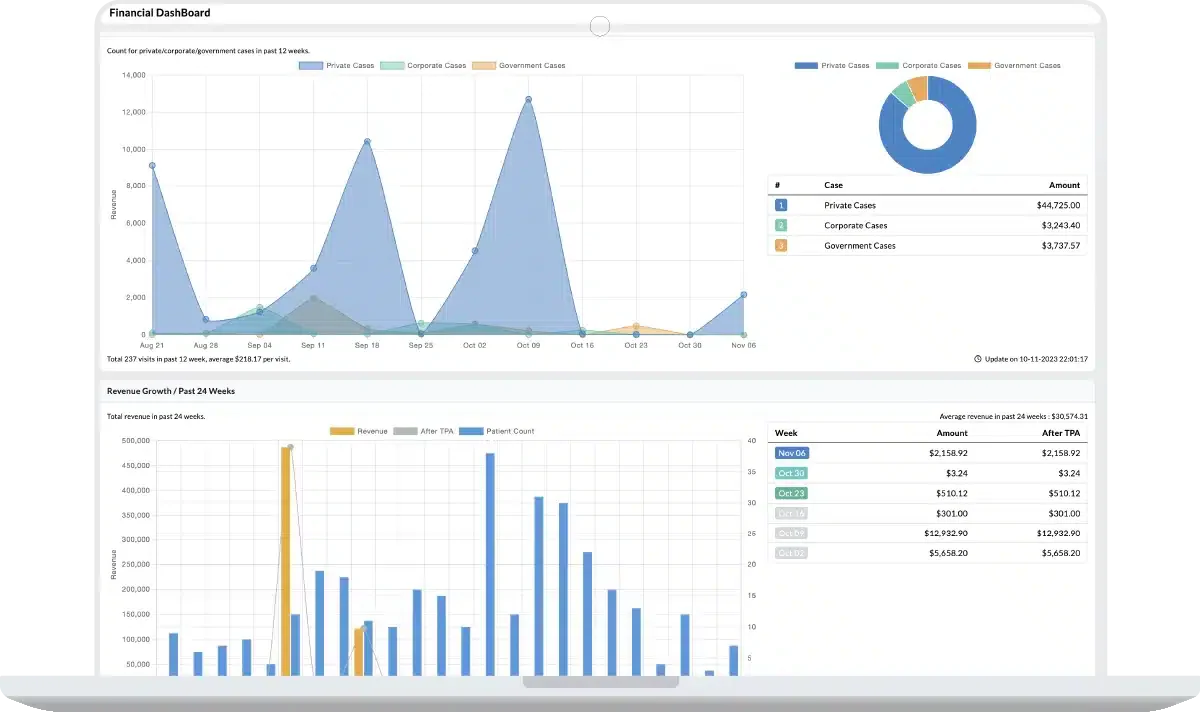Click the Nov 06 week badge
The height and width of the screenshot is (712, 1200).
791,453
